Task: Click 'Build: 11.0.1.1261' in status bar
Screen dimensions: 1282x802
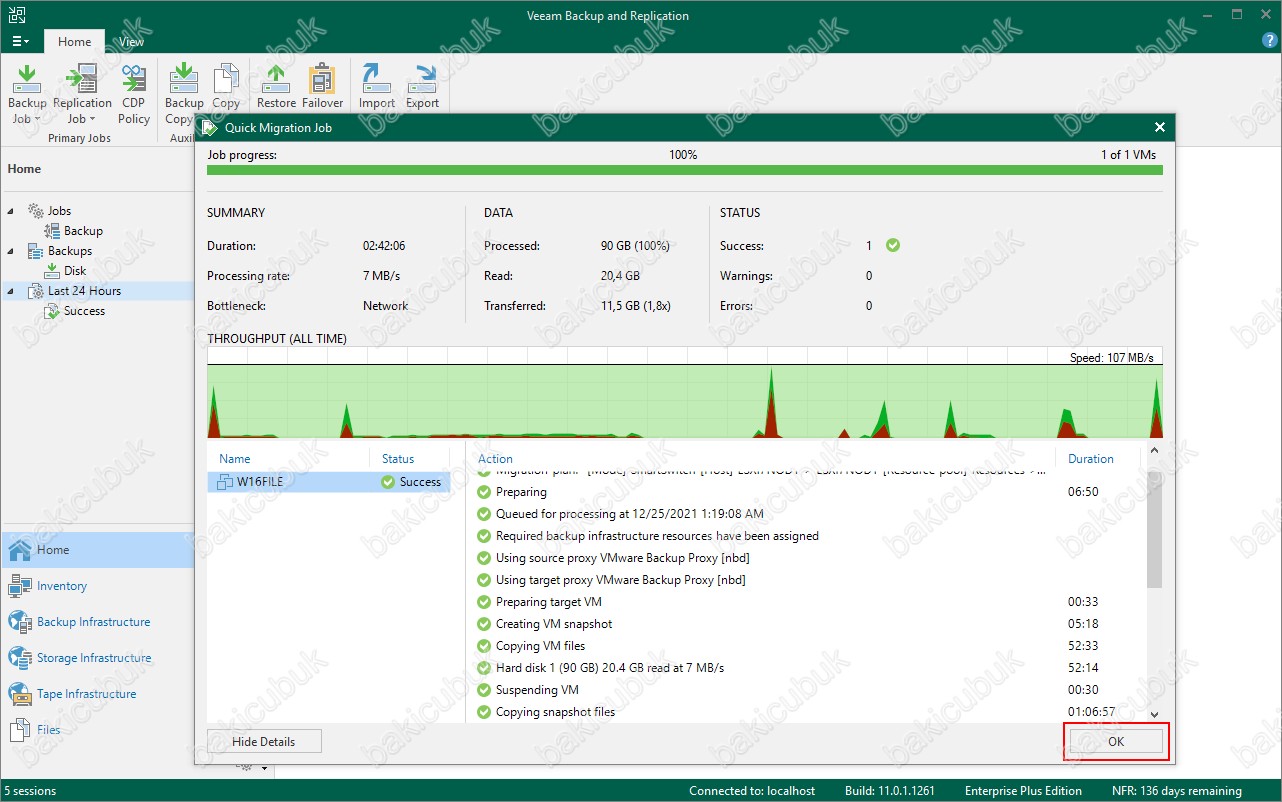Action: pyautogui.click(x=890, y=791)
